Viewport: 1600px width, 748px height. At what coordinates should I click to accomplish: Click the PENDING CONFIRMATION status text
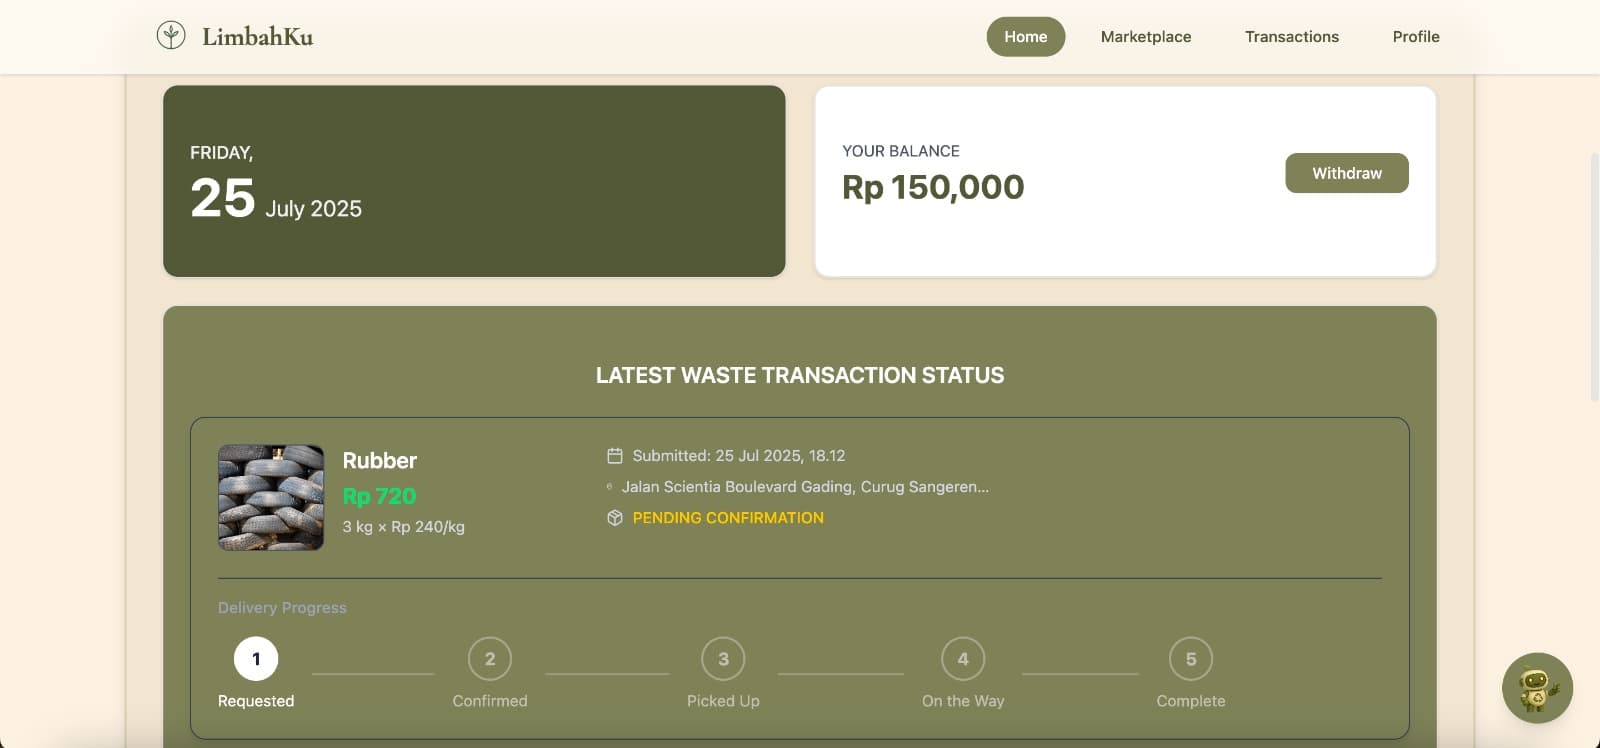728,518
